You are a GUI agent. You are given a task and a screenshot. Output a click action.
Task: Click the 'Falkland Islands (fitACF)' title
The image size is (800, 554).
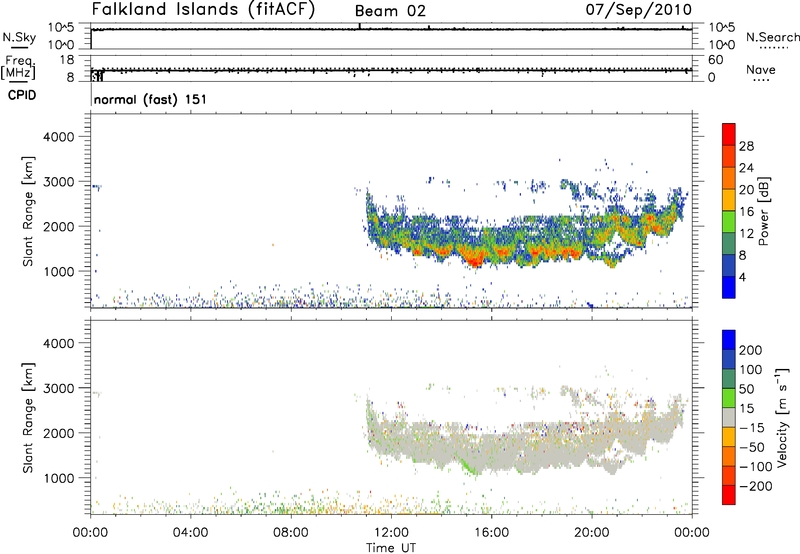click(x=204, y=10)
